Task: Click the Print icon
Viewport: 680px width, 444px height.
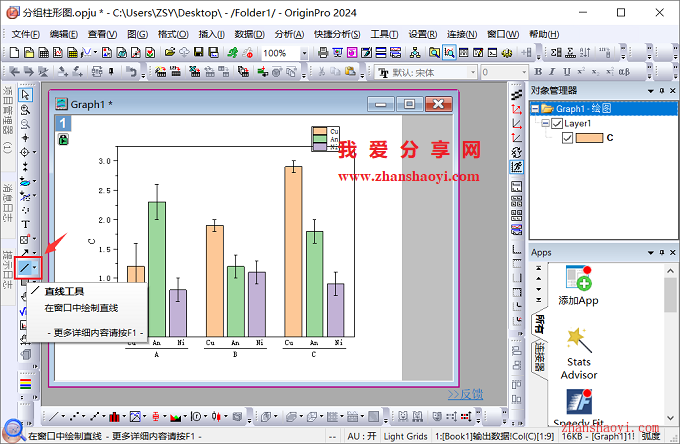Action: coord(323,53)
